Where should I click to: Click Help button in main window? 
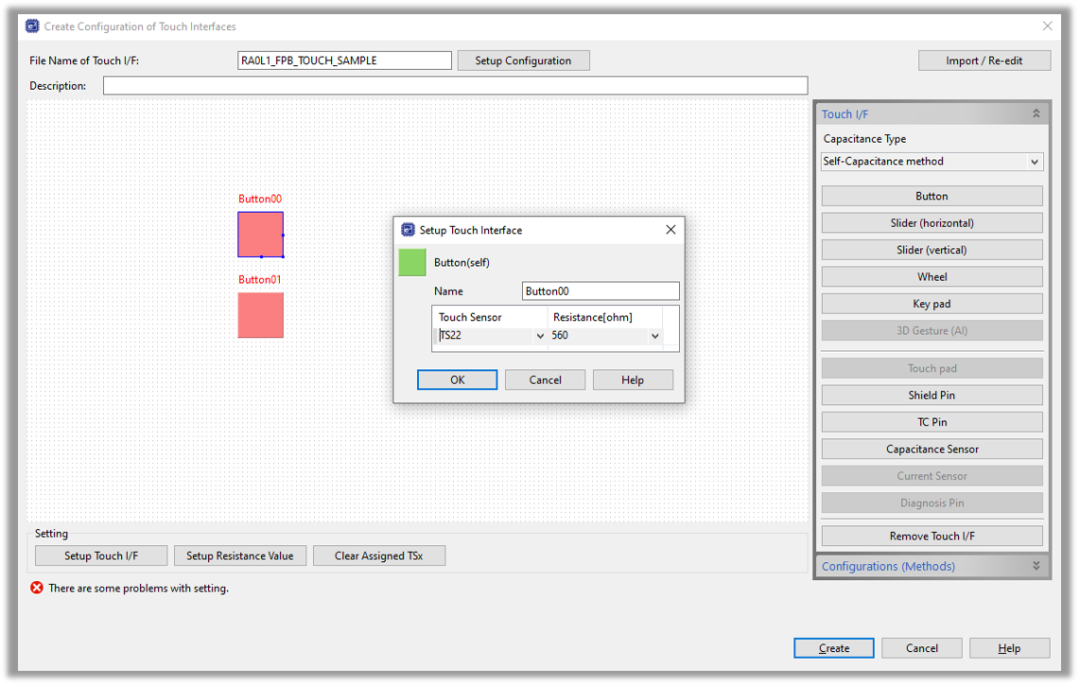point(1009,647)
